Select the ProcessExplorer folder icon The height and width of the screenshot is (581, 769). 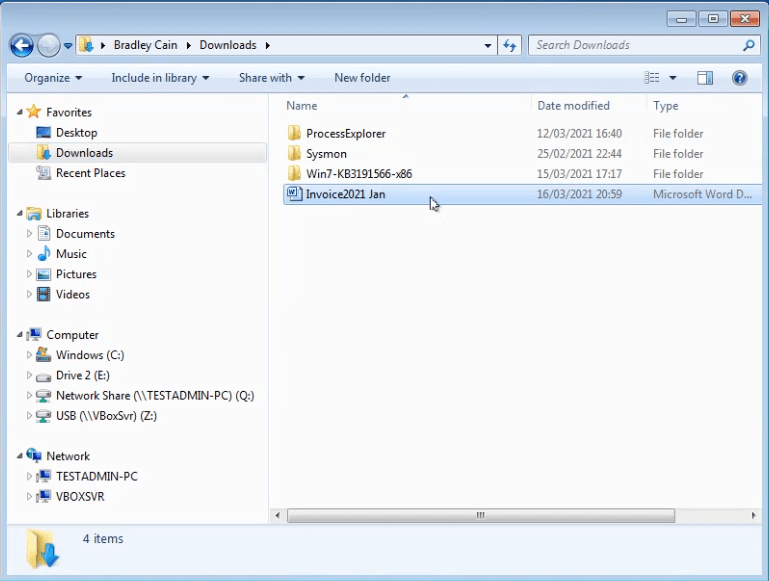[x=294, y=133]
